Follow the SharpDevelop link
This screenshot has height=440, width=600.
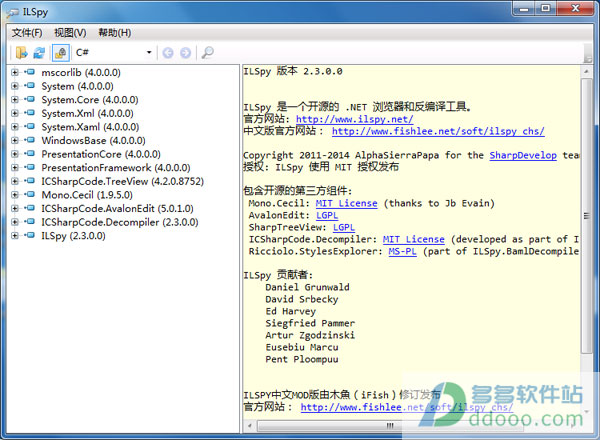pyautogui.click(x=523, y=155)
